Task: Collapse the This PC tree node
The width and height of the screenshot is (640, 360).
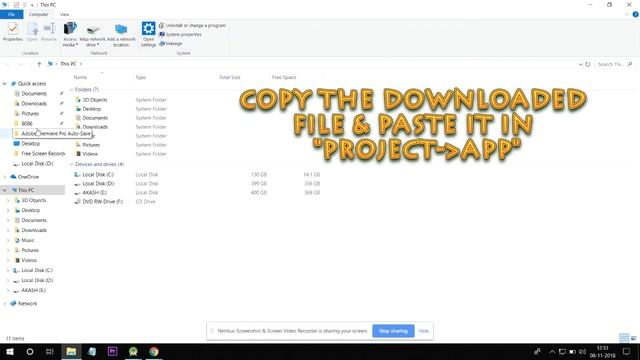Action: [4, 190]
